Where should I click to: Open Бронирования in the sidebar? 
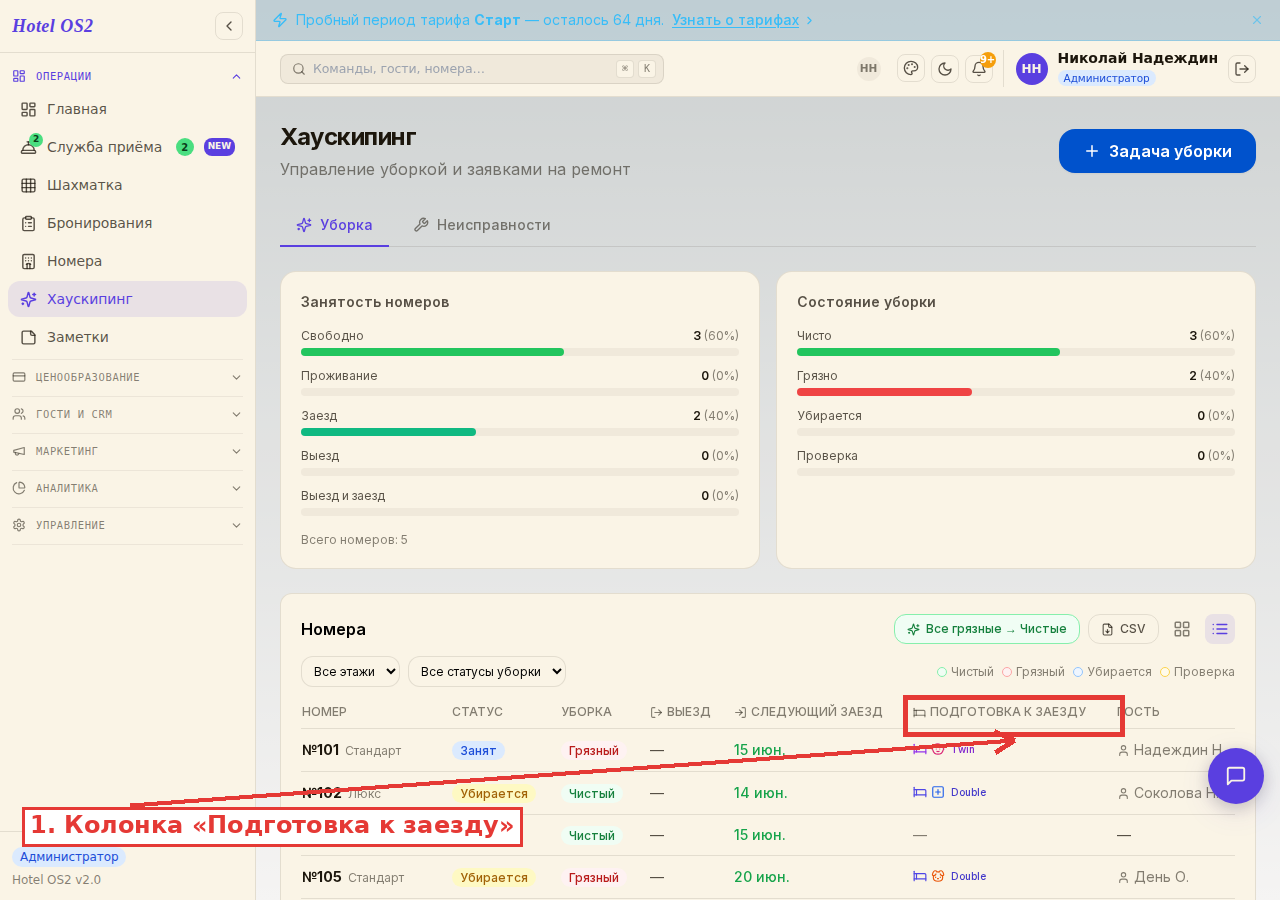127,223
